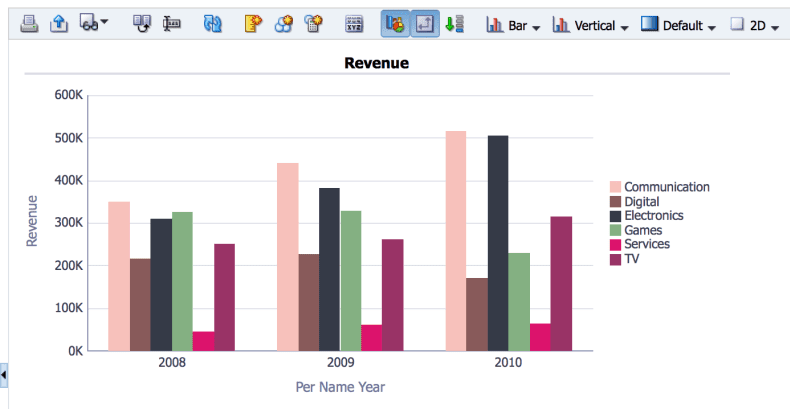Image resolution: width=790 pixels, height=409 pixels.
Task: Click the import formatting book icon
Action: click(x=142, y=24)
